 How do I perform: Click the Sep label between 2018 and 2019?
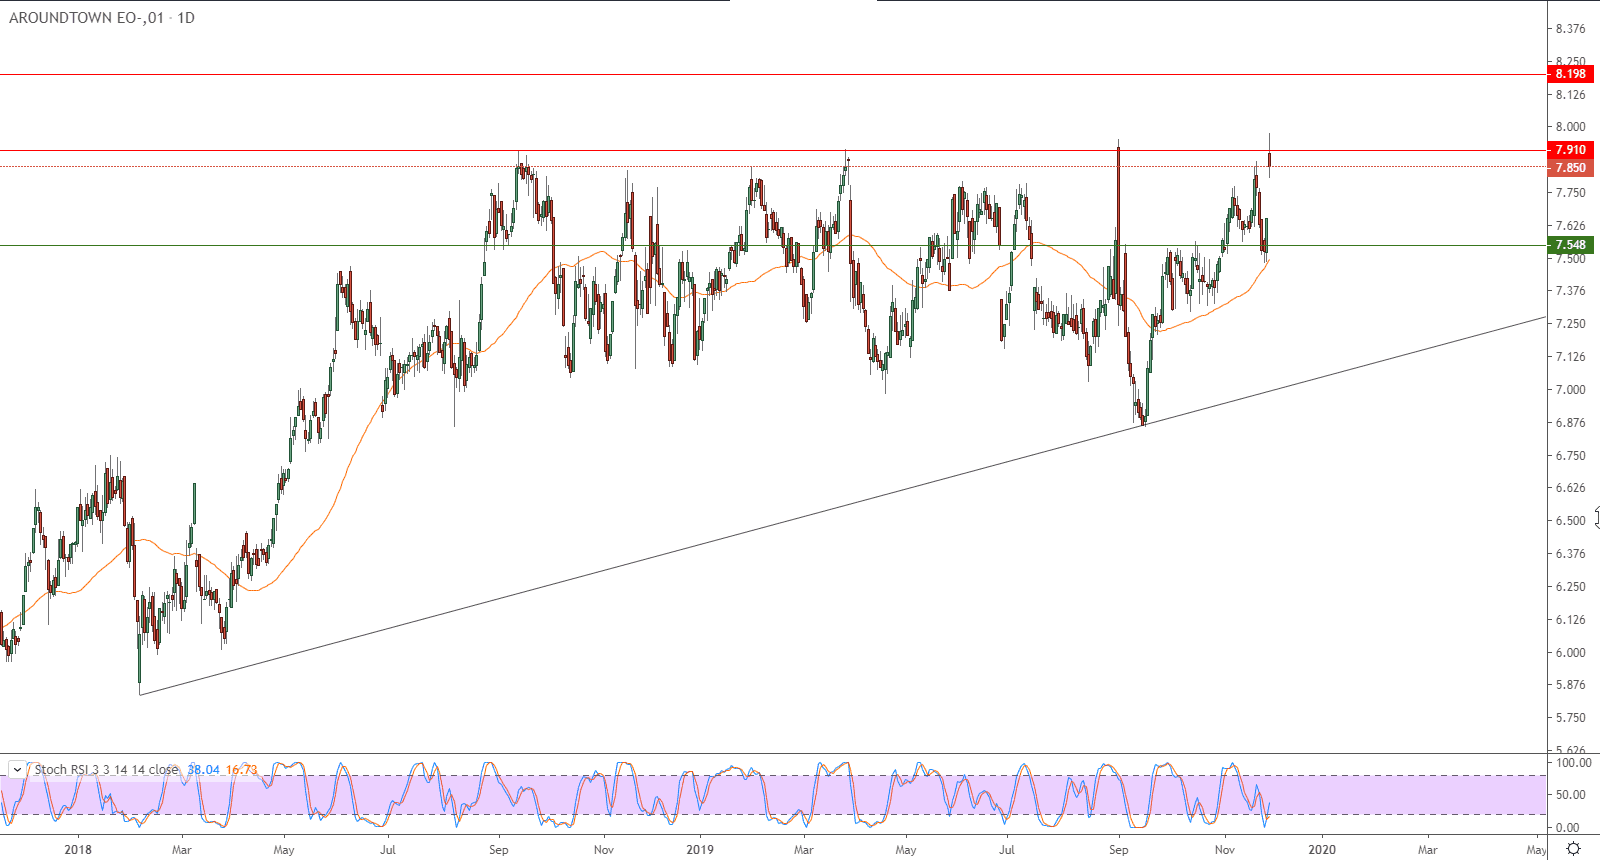tap(499, 850)
